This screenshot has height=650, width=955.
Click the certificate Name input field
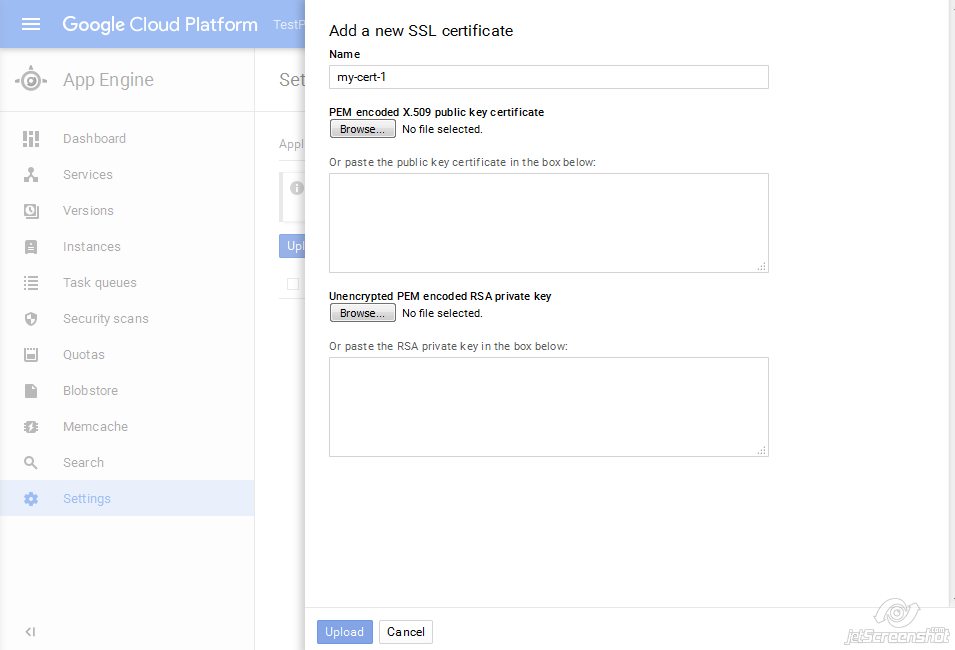pyautogui.click(x=548, y=77)
